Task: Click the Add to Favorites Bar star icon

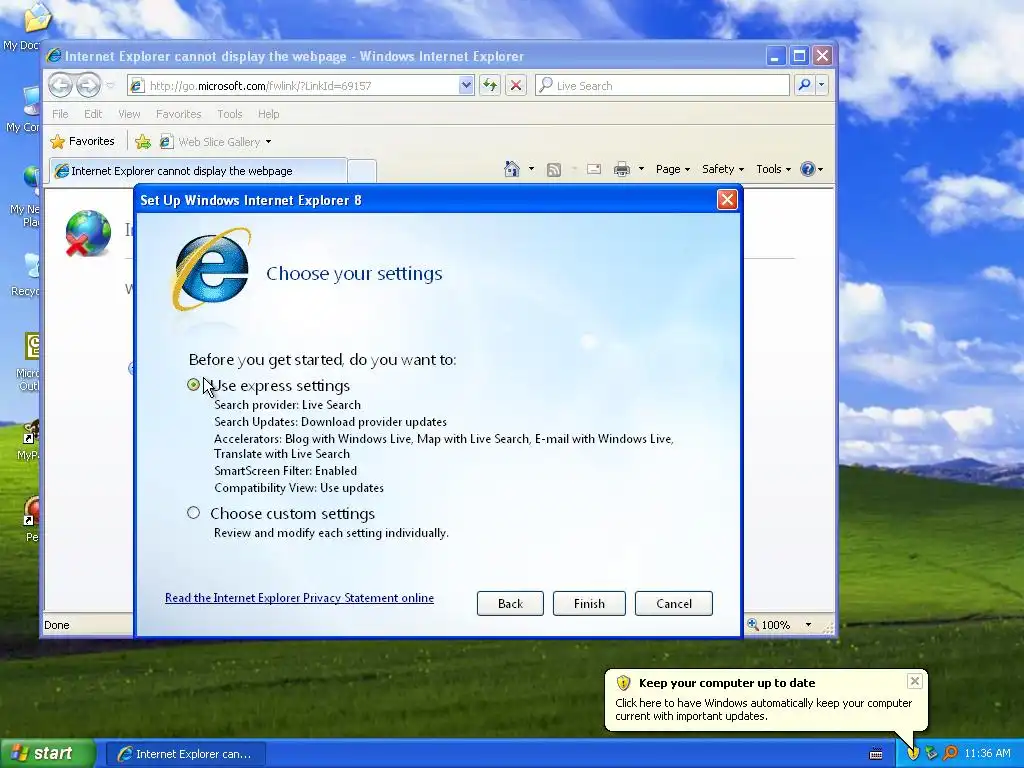Action: pos(142,142)
